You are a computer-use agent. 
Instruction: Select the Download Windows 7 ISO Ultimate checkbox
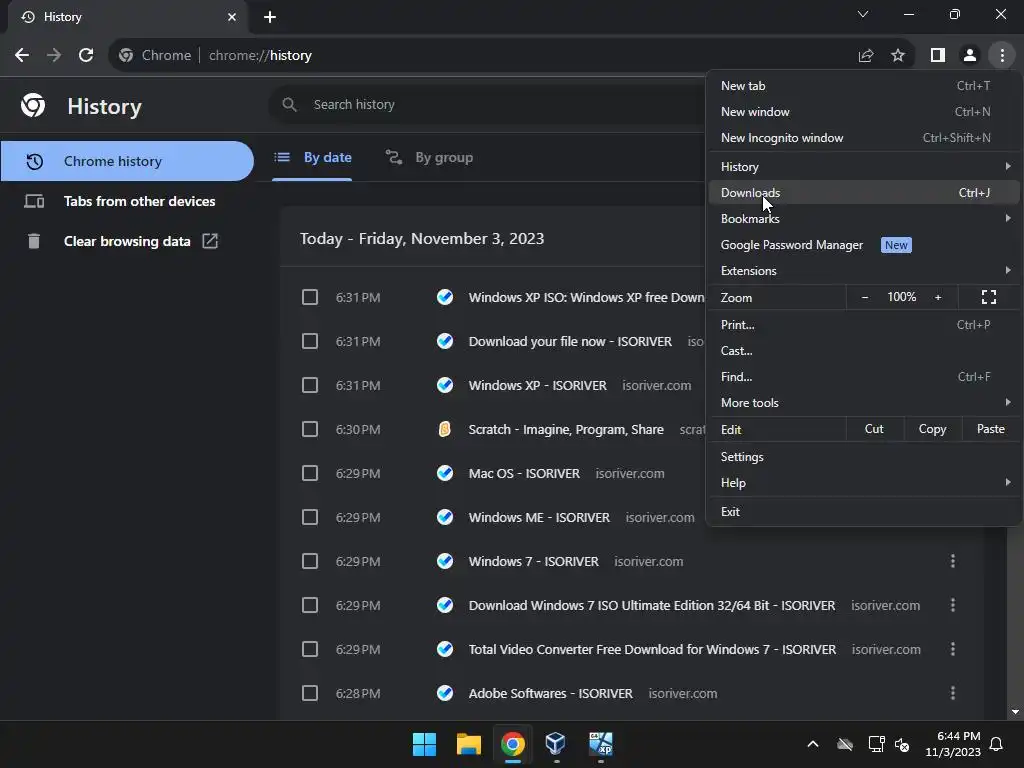(310, 605)
